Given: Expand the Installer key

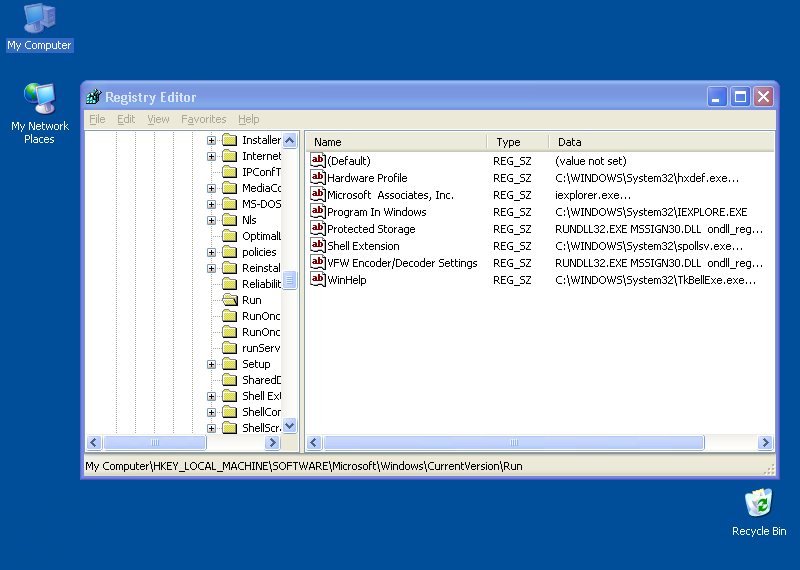Looking at the screenshot, I should click(211, 140).
